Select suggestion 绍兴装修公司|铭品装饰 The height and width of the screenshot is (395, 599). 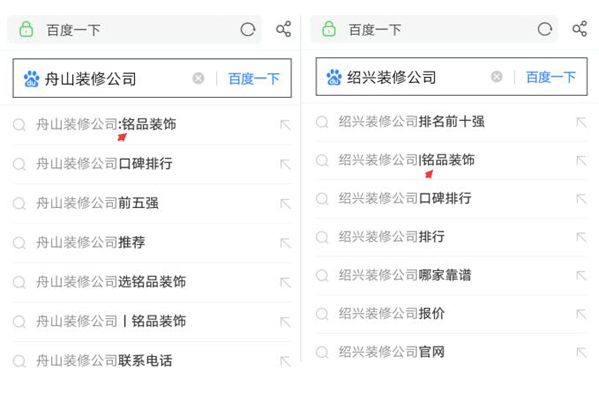452,160
